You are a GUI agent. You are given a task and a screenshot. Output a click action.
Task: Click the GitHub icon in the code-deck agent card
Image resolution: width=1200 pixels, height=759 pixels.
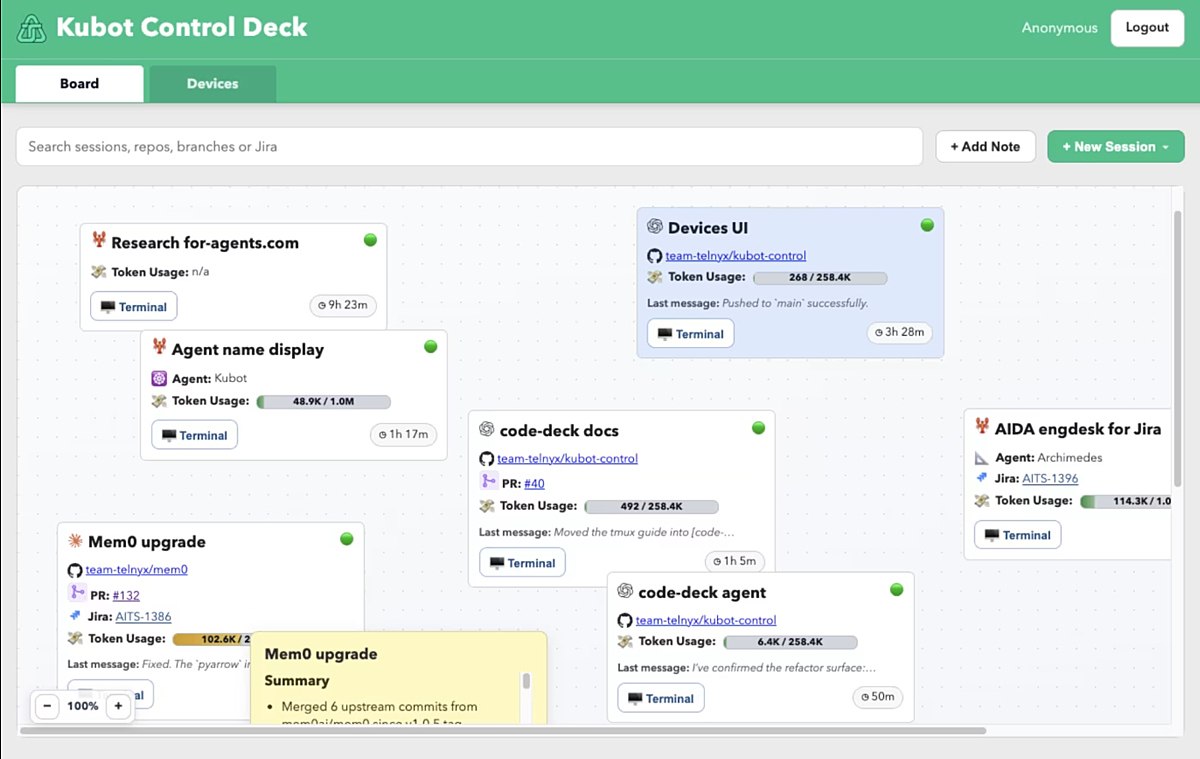625,620
